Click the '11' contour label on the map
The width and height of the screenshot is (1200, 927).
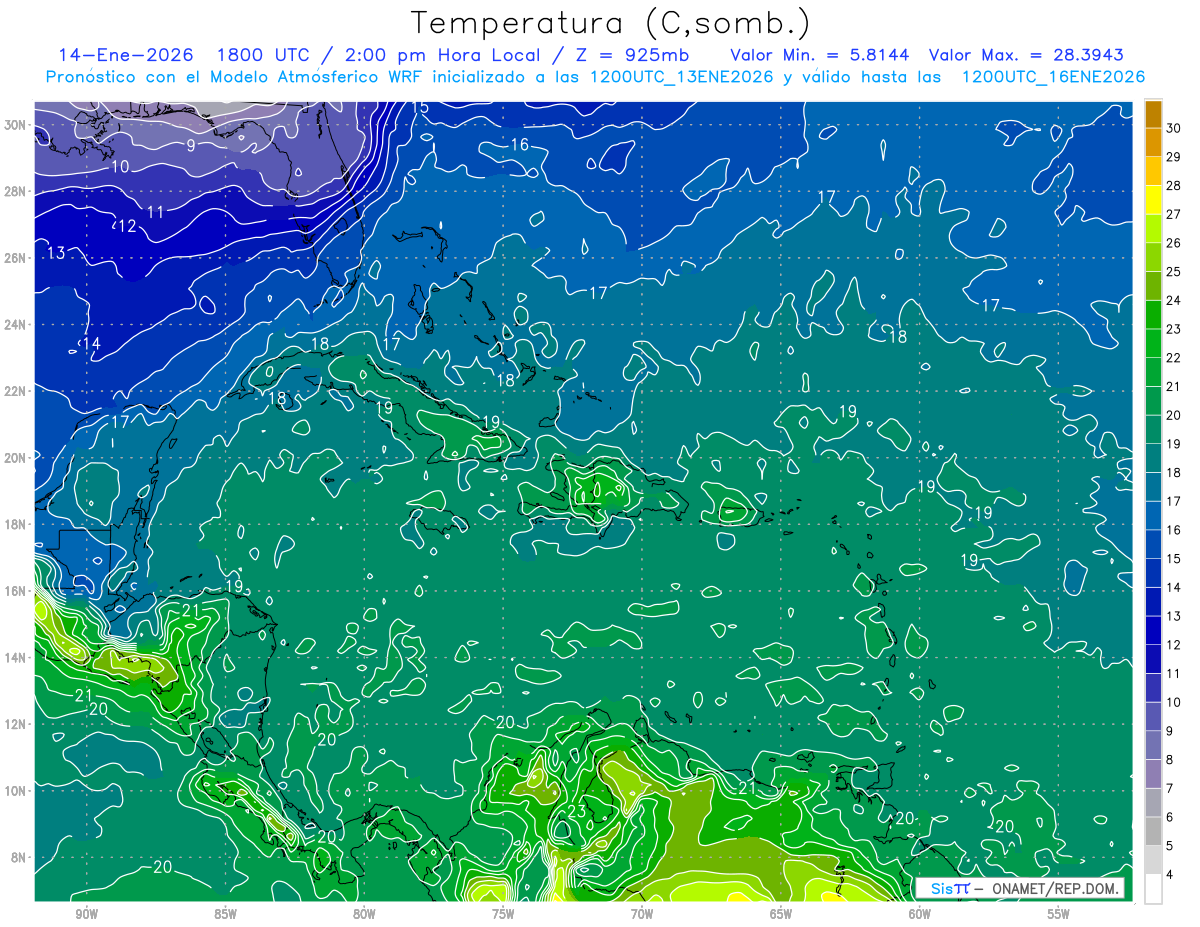tap(155, 212)
